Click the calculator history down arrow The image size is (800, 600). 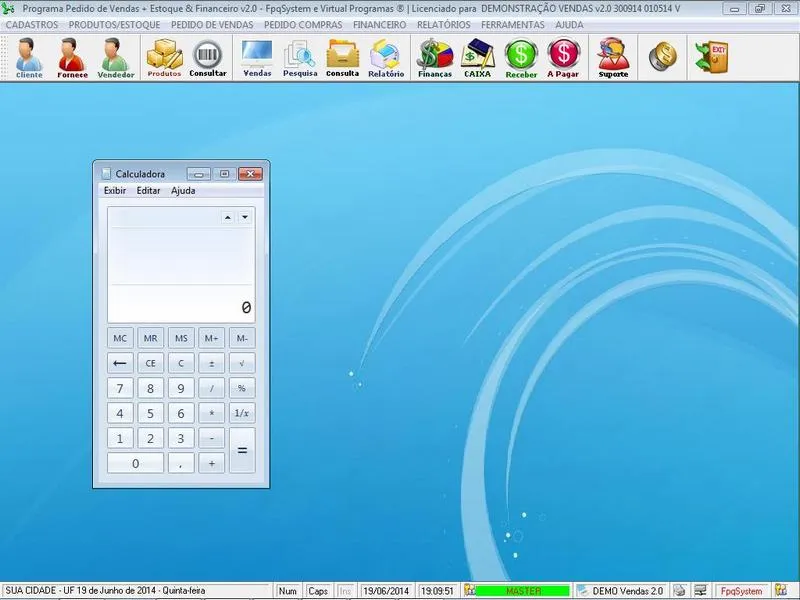245,216
